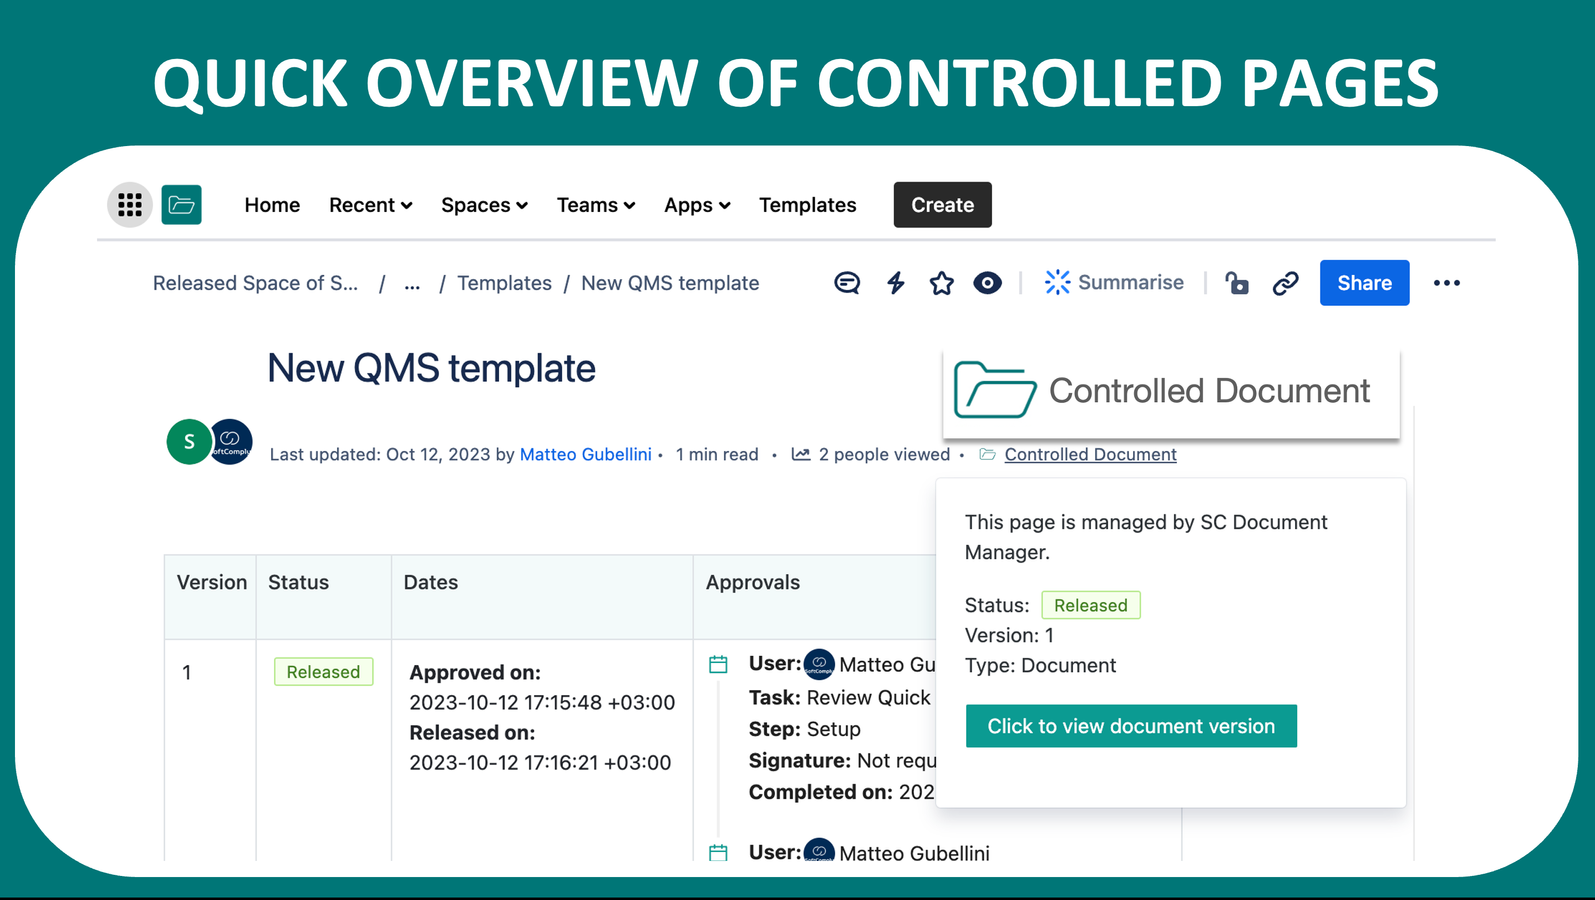Click 'Version: 1' text in popup
This screenshot has height=900, width=1595.
[x=1009, y=635]
